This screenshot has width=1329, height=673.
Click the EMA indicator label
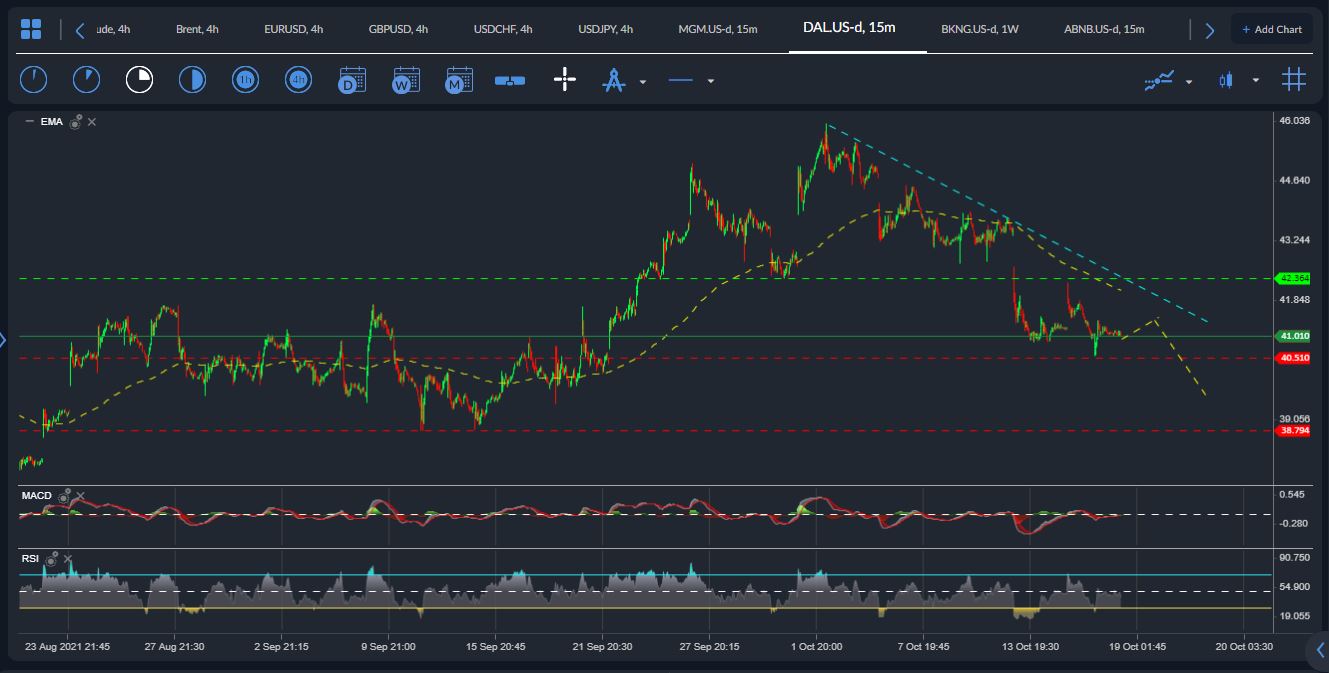point(52,122)
